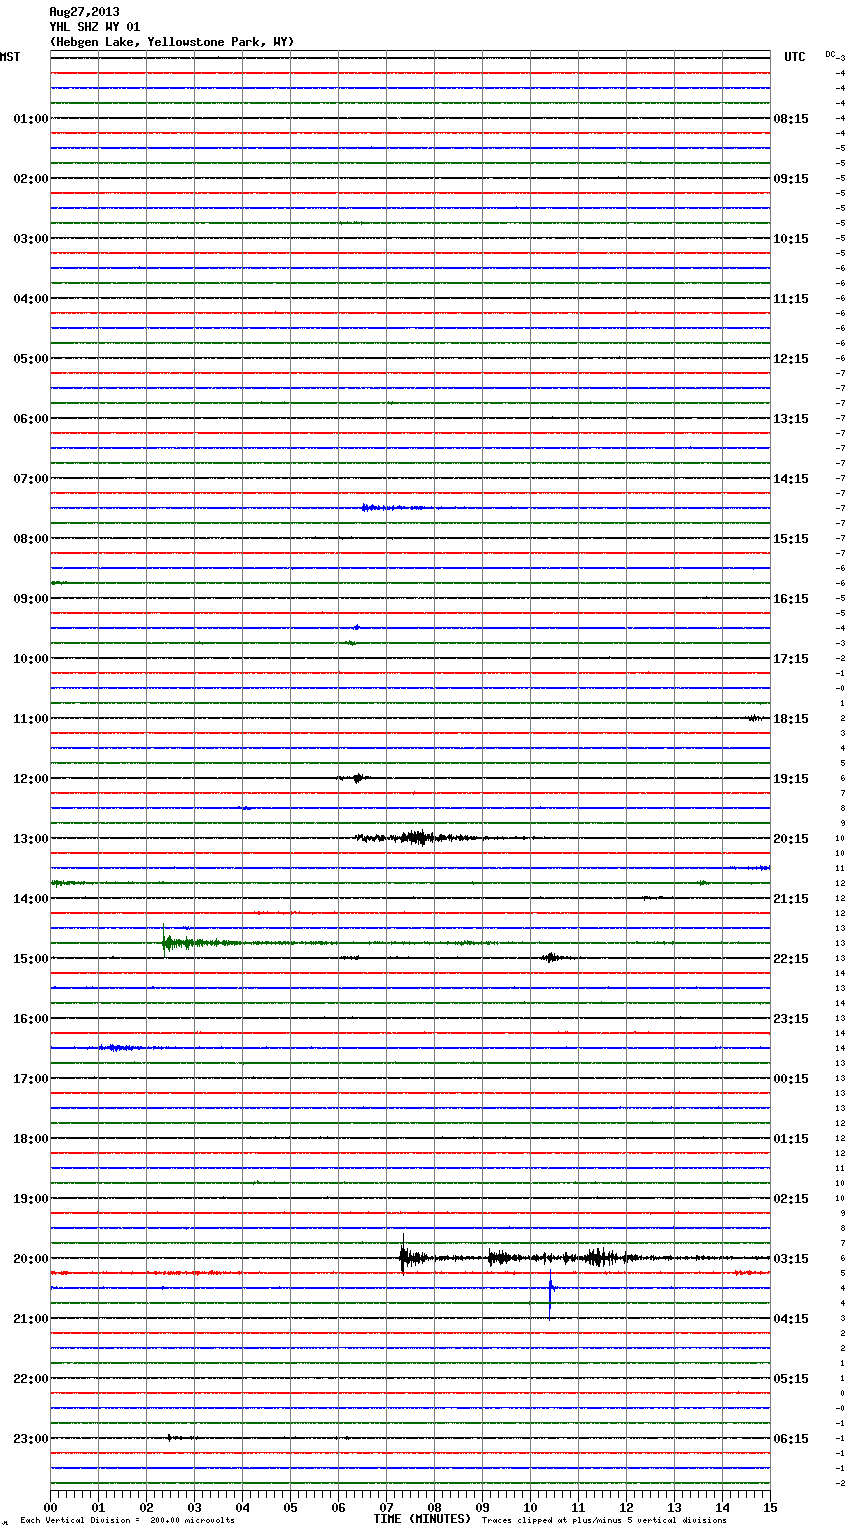Click the UTC time zone label

click(x=795, y=57)
